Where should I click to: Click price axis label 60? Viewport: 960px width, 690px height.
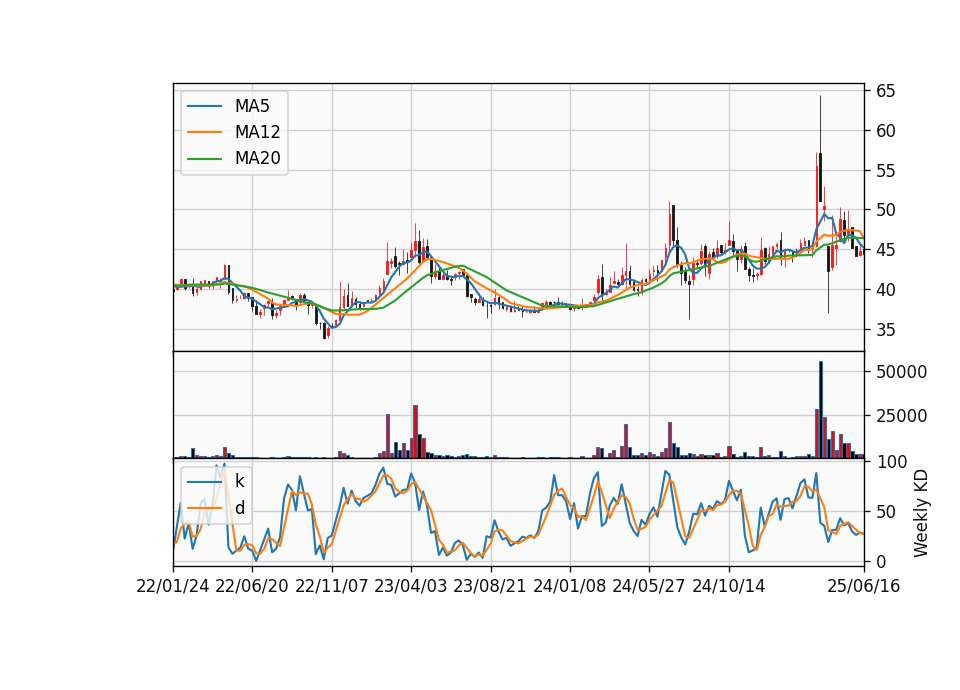885,131
